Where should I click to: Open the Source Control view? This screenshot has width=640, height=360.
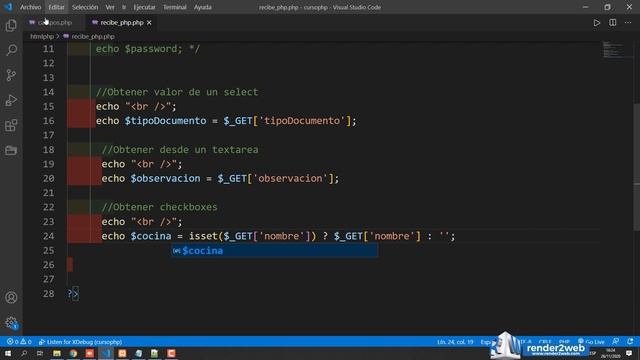11,75
